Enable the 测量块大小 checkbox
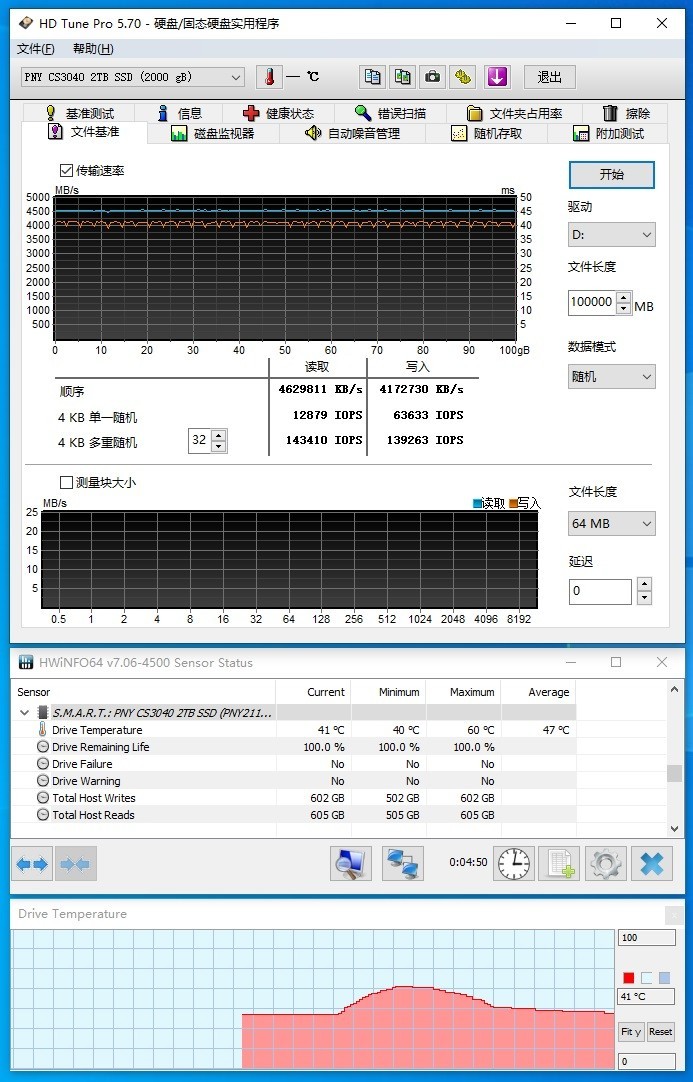 66,482
